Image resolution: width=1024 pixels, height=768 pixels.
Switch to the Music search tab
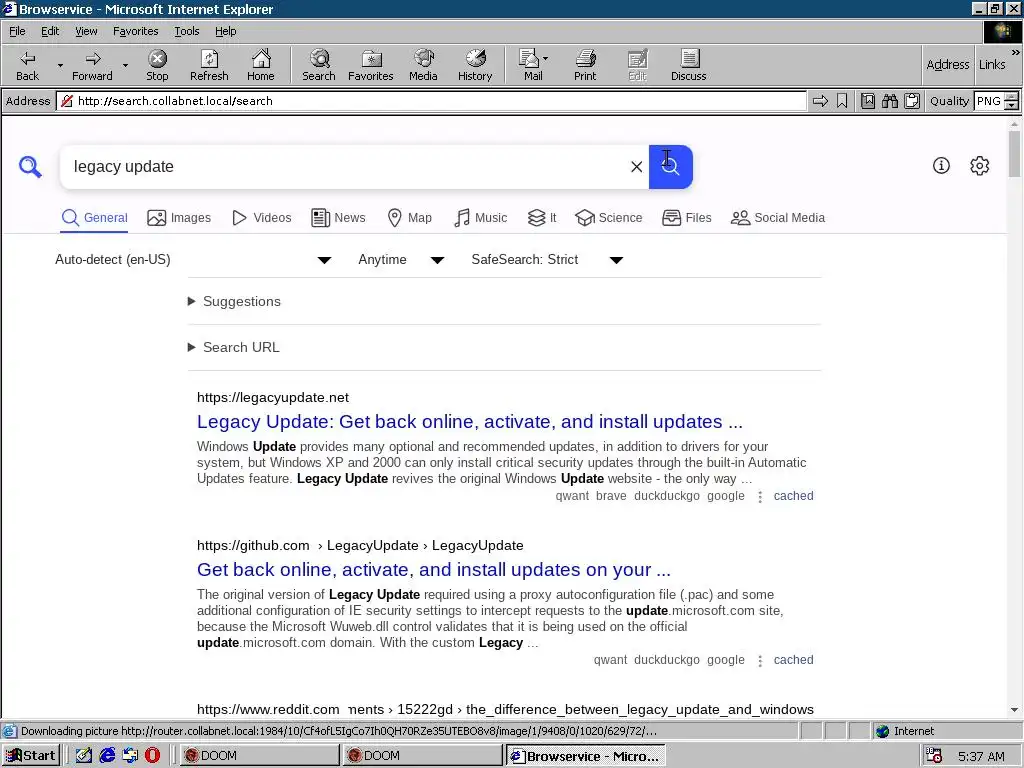(481, 217)
